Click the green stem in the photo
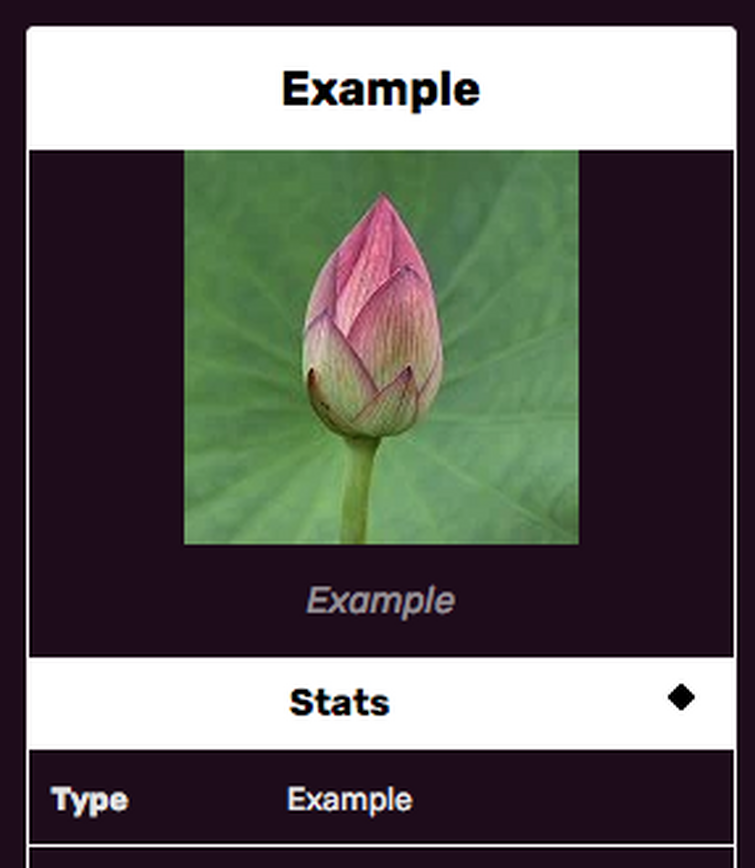 pos(359,490)
